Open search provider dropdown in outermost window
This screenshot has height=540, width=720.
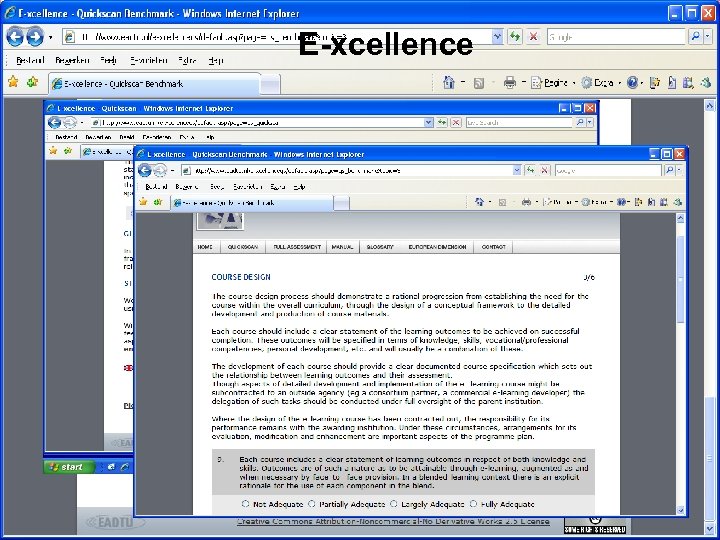coord(708,37)
